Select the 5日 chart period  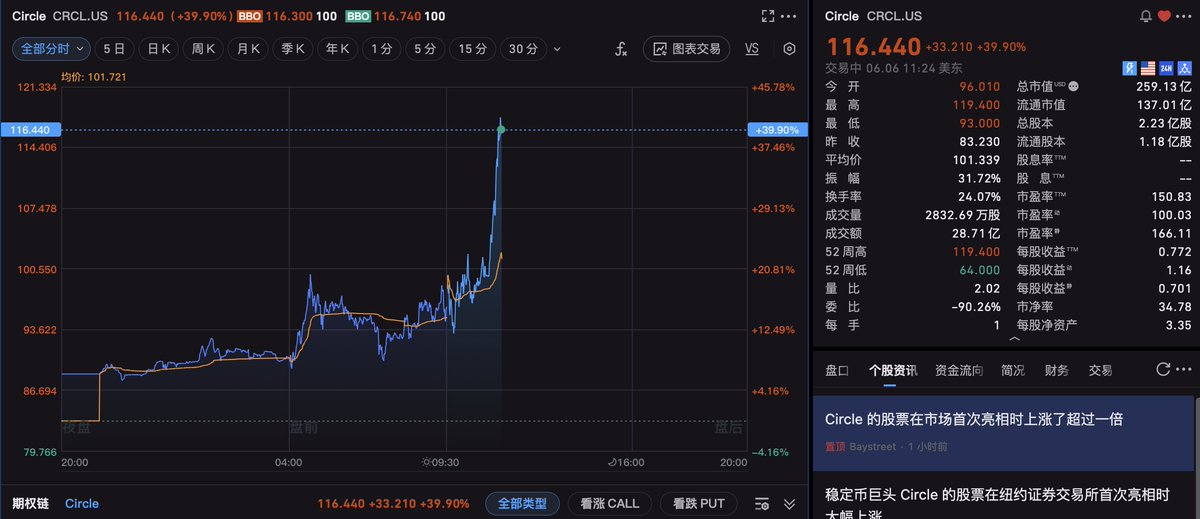tap(115, 48)
